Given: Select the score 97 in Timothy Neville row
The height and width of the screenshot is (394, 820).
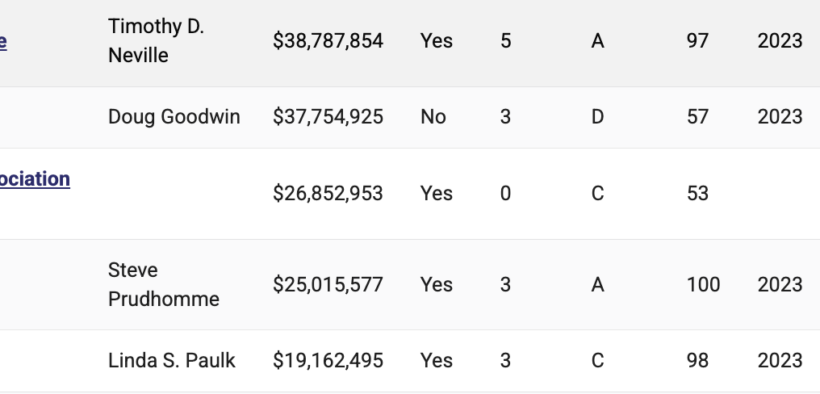Looking at the screenshot, I should (x=697, y=41).
